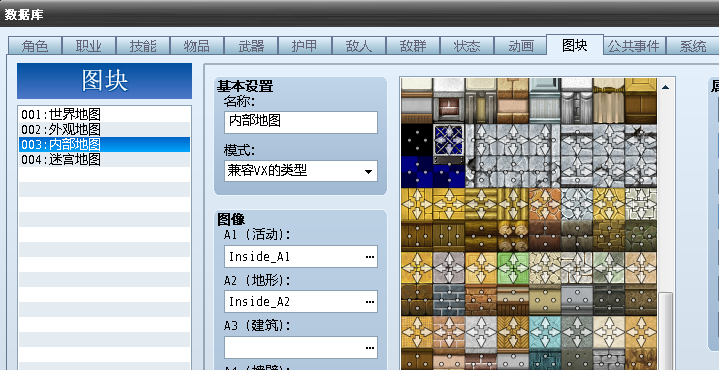This screenshot has width=719, height=370.
Task: Open the 护甲 tab
Action: click(x=304, y=46)
